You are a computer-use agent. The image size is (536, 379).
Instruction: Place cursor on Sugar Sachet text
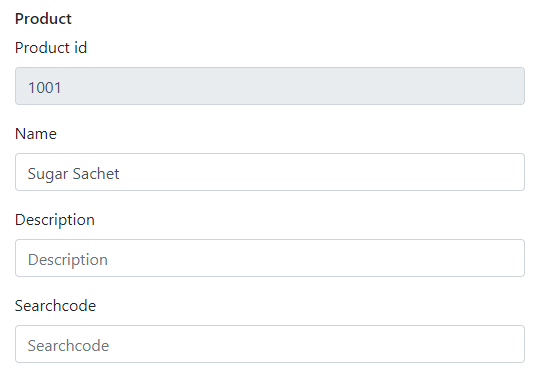point(73,174)
